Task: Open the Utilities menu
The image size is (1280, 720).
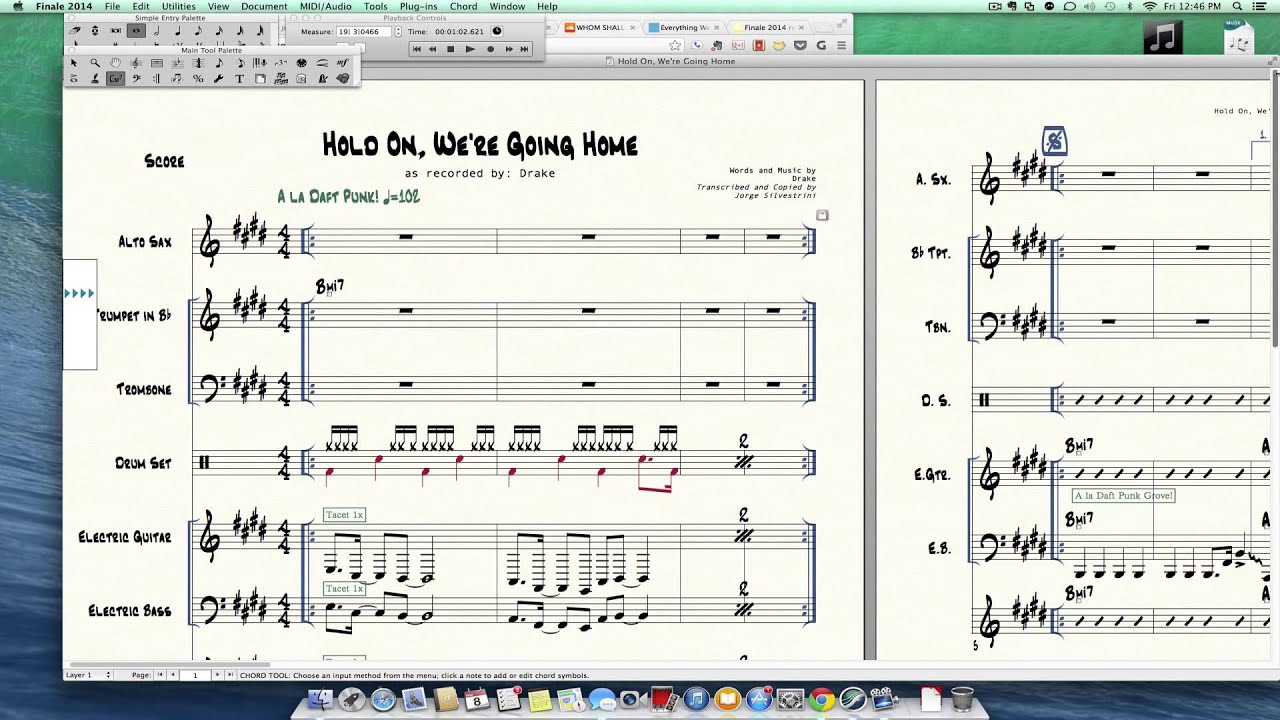Action: point(179,6)
